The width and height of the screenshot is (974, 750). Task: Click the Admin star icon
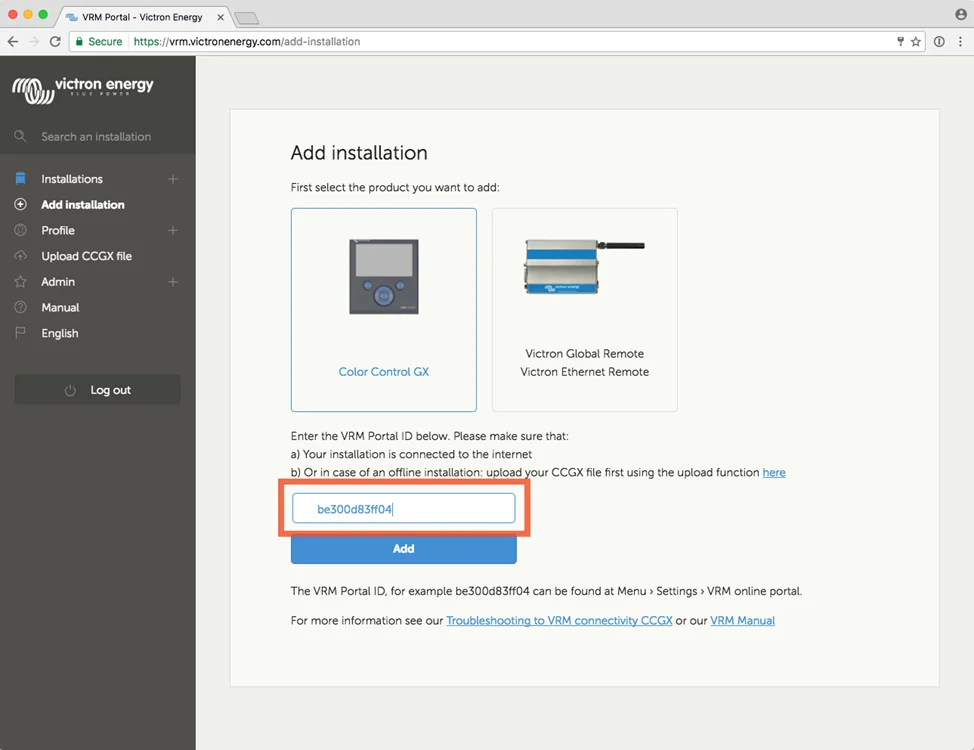[x=20, y=281]
